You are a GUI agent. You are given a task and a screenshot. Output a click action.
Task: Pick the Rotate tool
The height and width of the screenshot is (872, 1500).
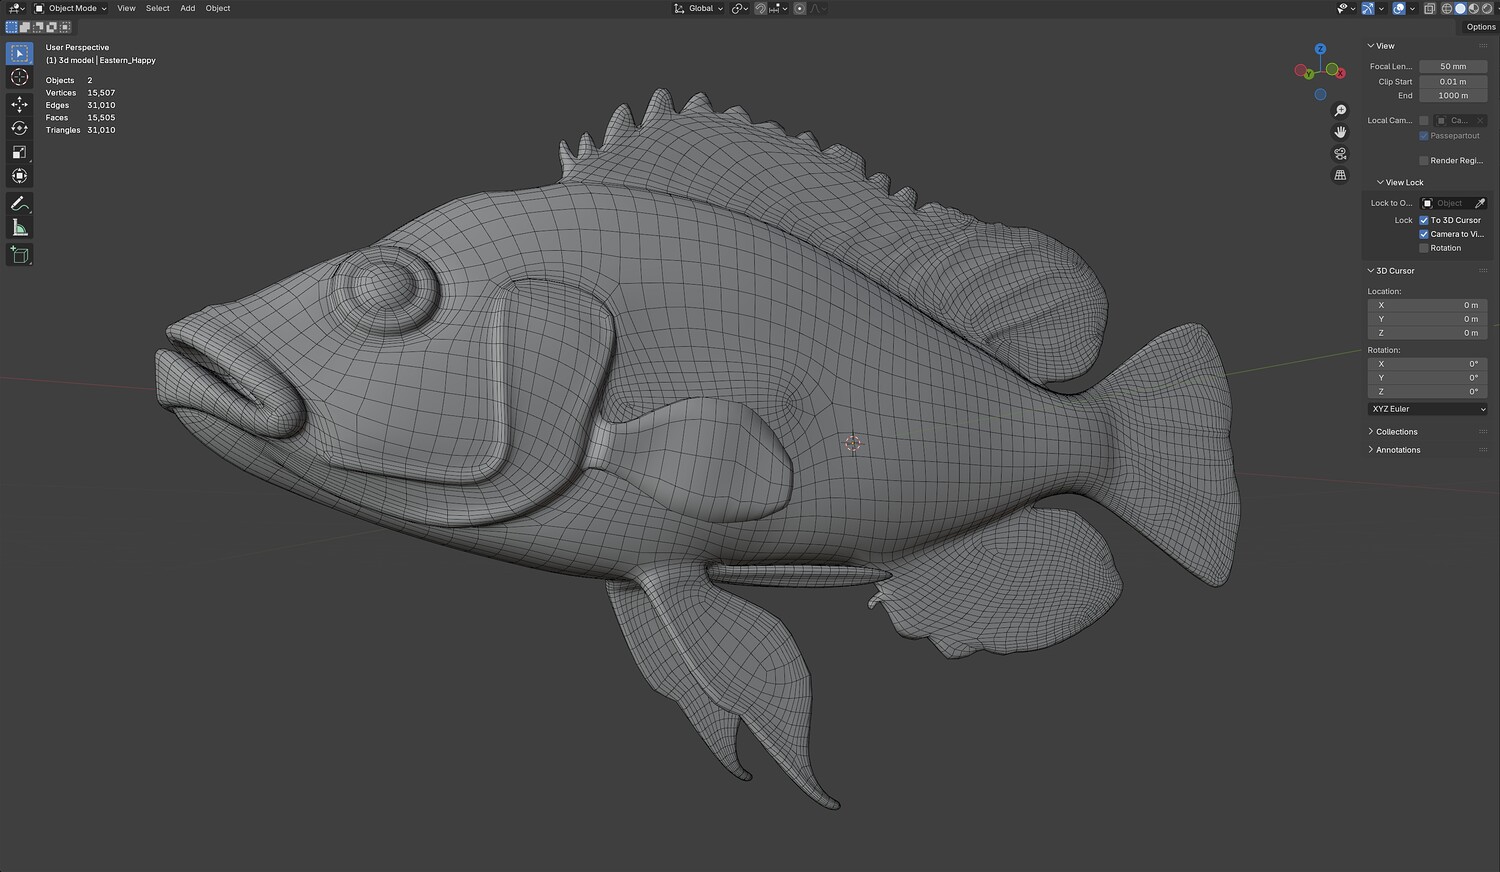click(19, 128)
